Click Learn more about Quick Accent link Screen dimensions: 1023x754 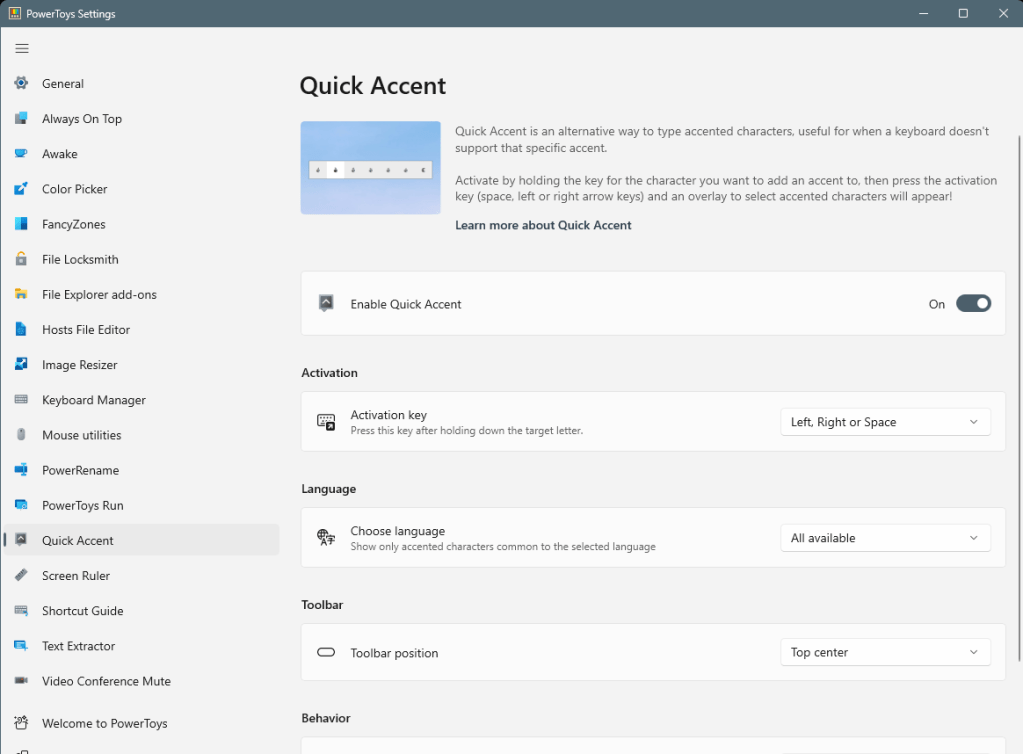(543, 225)
